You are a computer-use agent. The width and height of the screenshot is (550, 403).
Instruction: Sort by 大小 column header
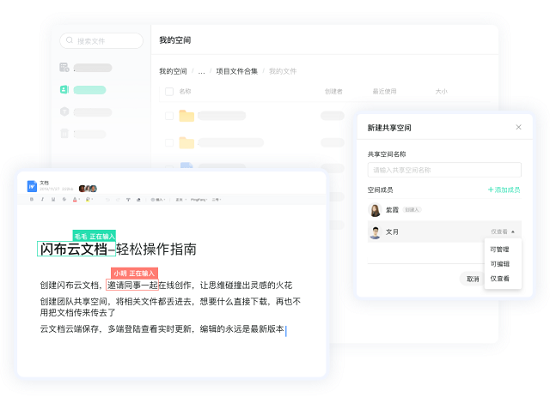[441, 92]
